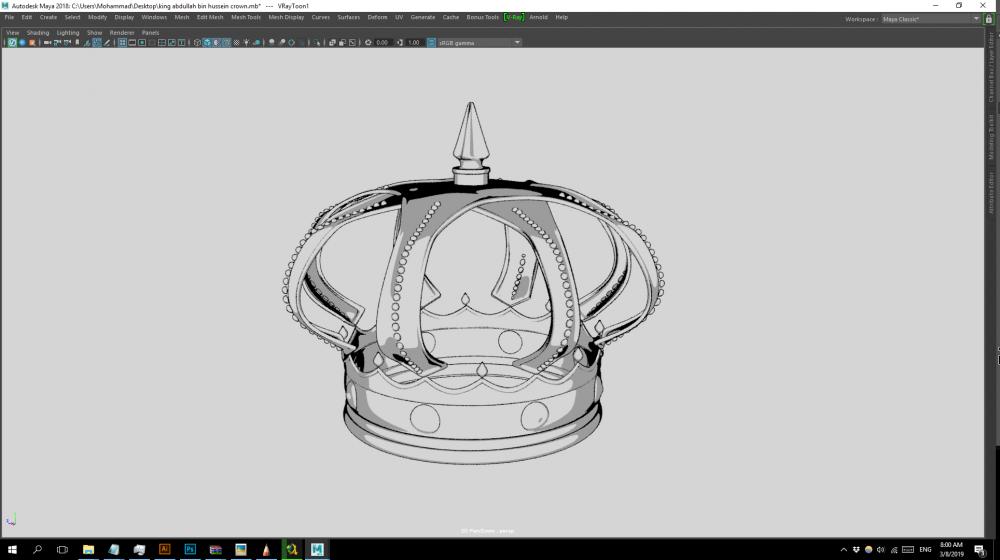Toggle the grid display in panel toolbar

[x=122, y=42]
